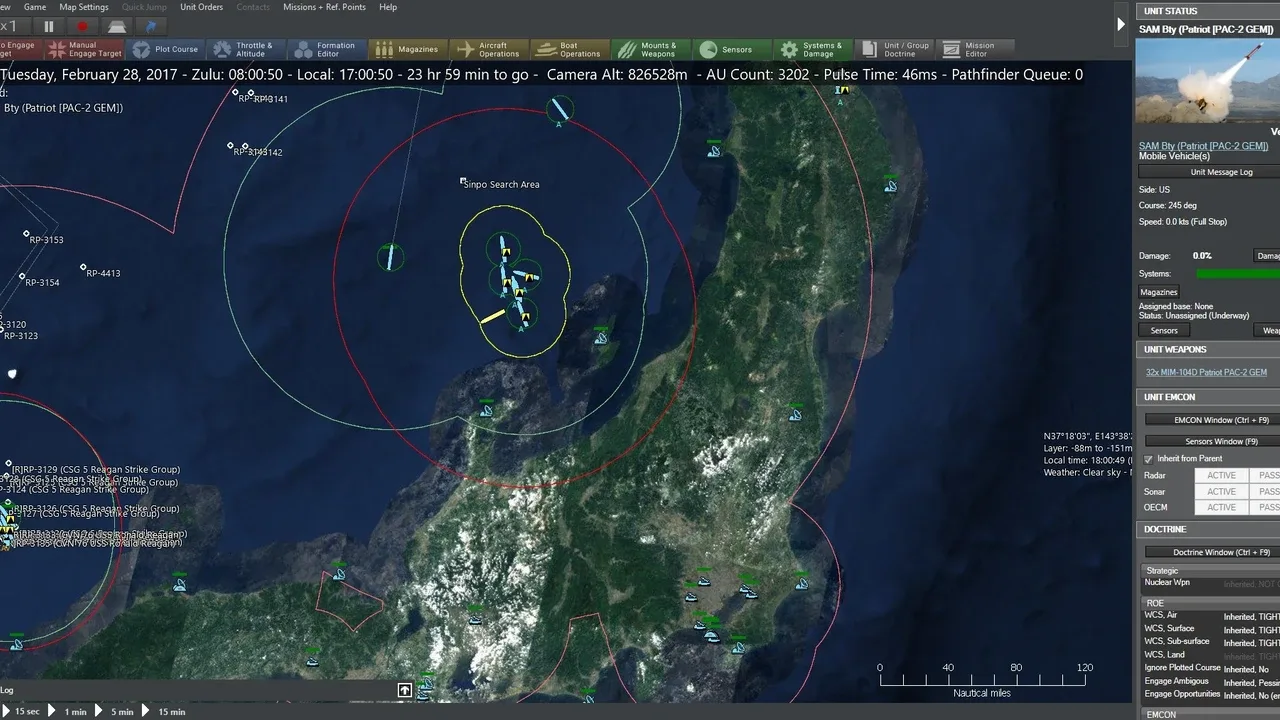Open Plot Course tool

pyautogui.click(x=166, y=49)
